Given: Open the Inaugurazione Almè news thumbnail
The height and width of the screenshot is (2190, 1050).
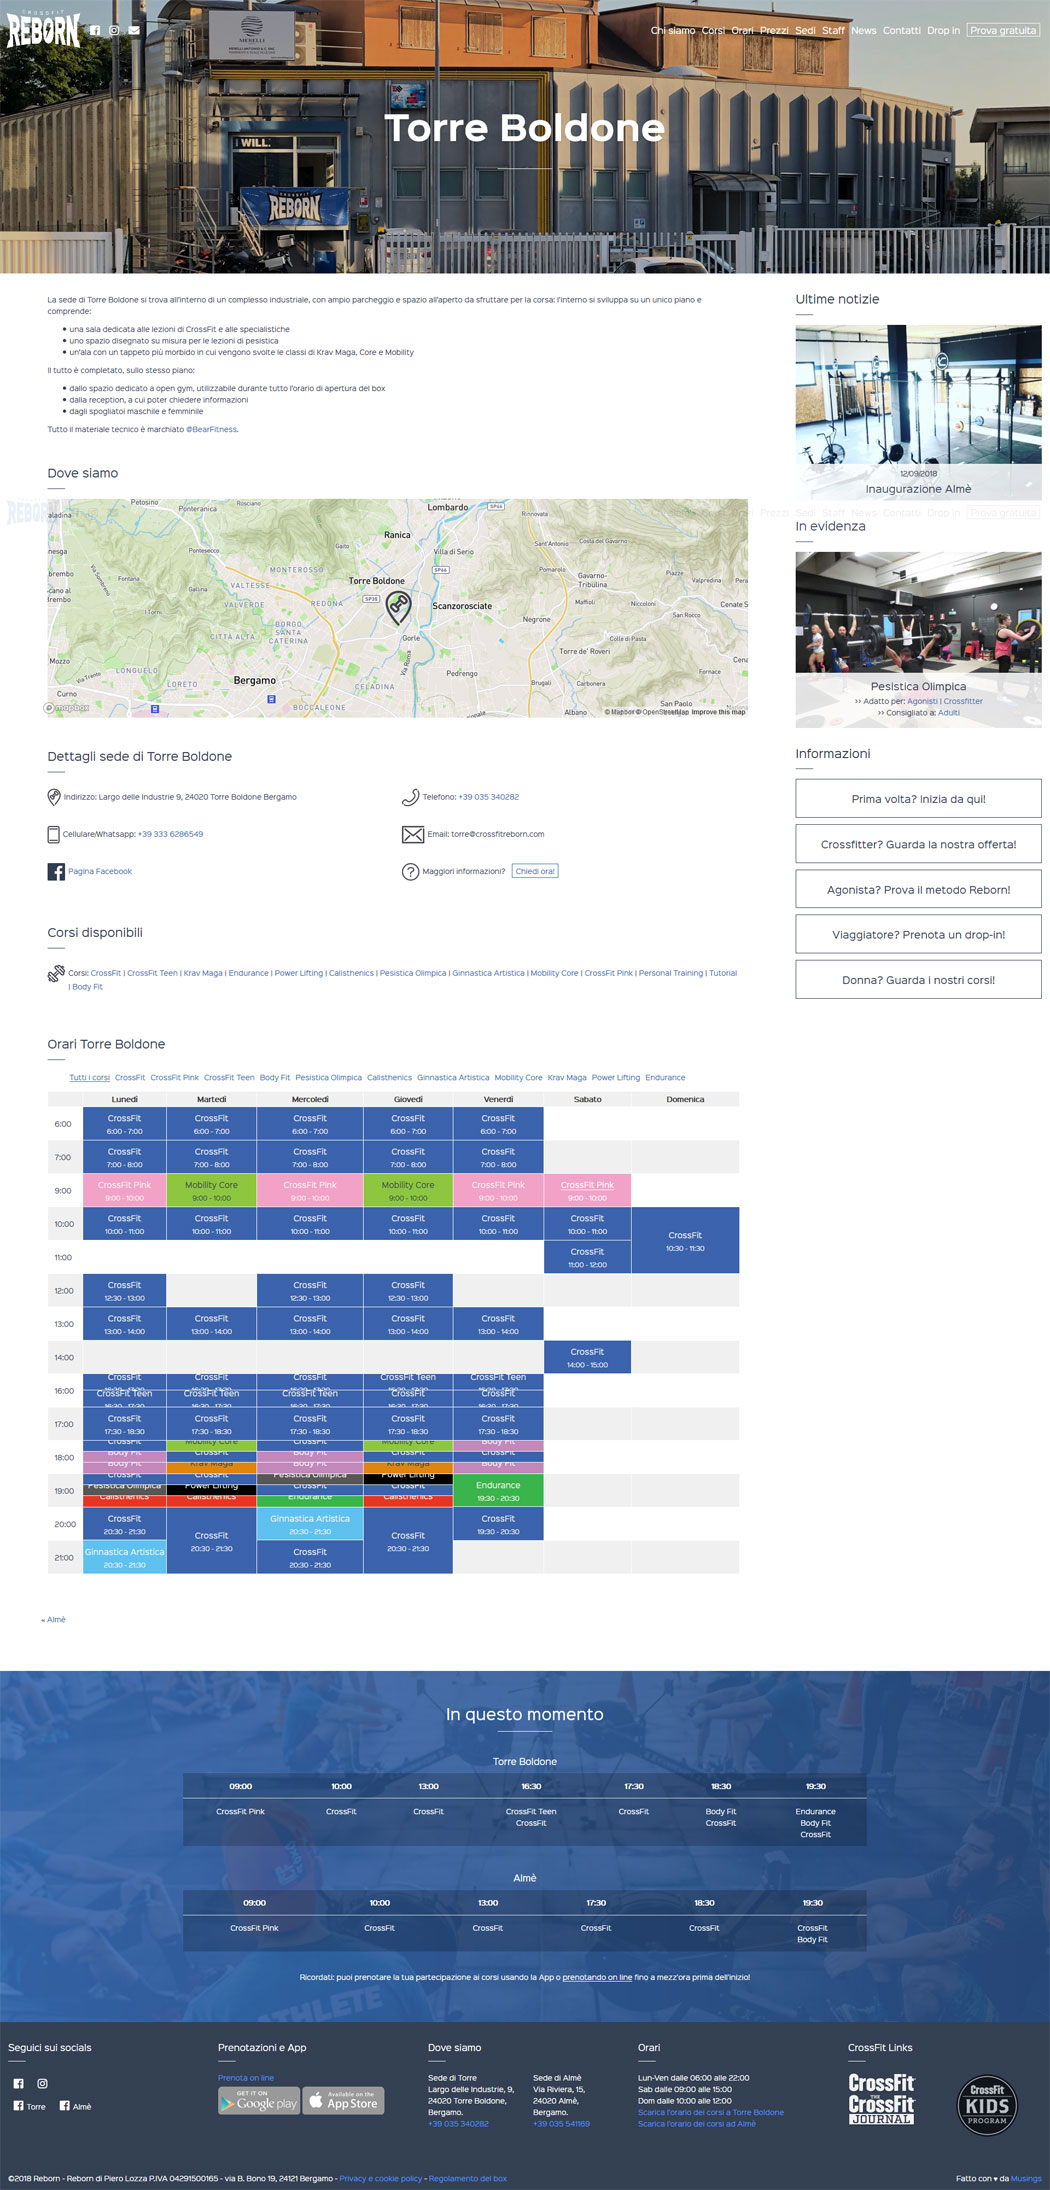Looking at the screenshot, I should (x=918, y=410).
